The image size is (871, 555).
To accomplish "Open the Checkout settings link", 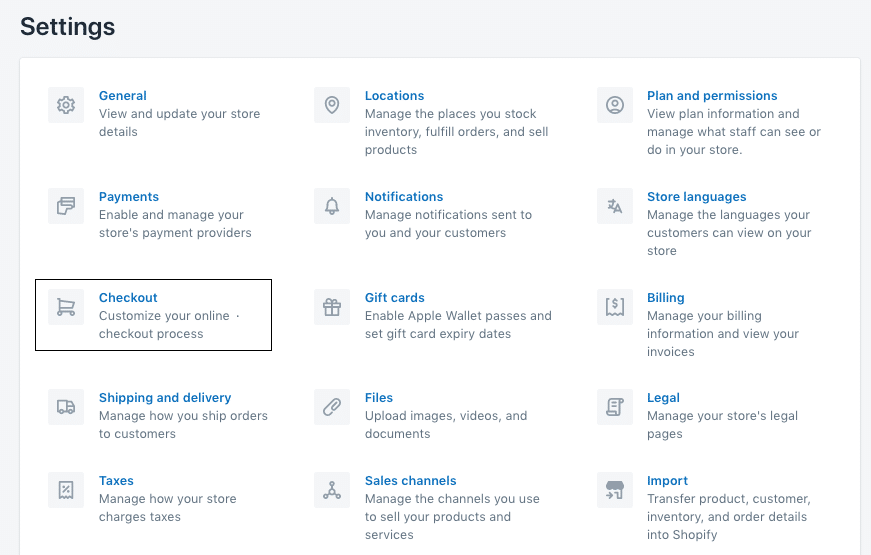I will pos(128,298).
